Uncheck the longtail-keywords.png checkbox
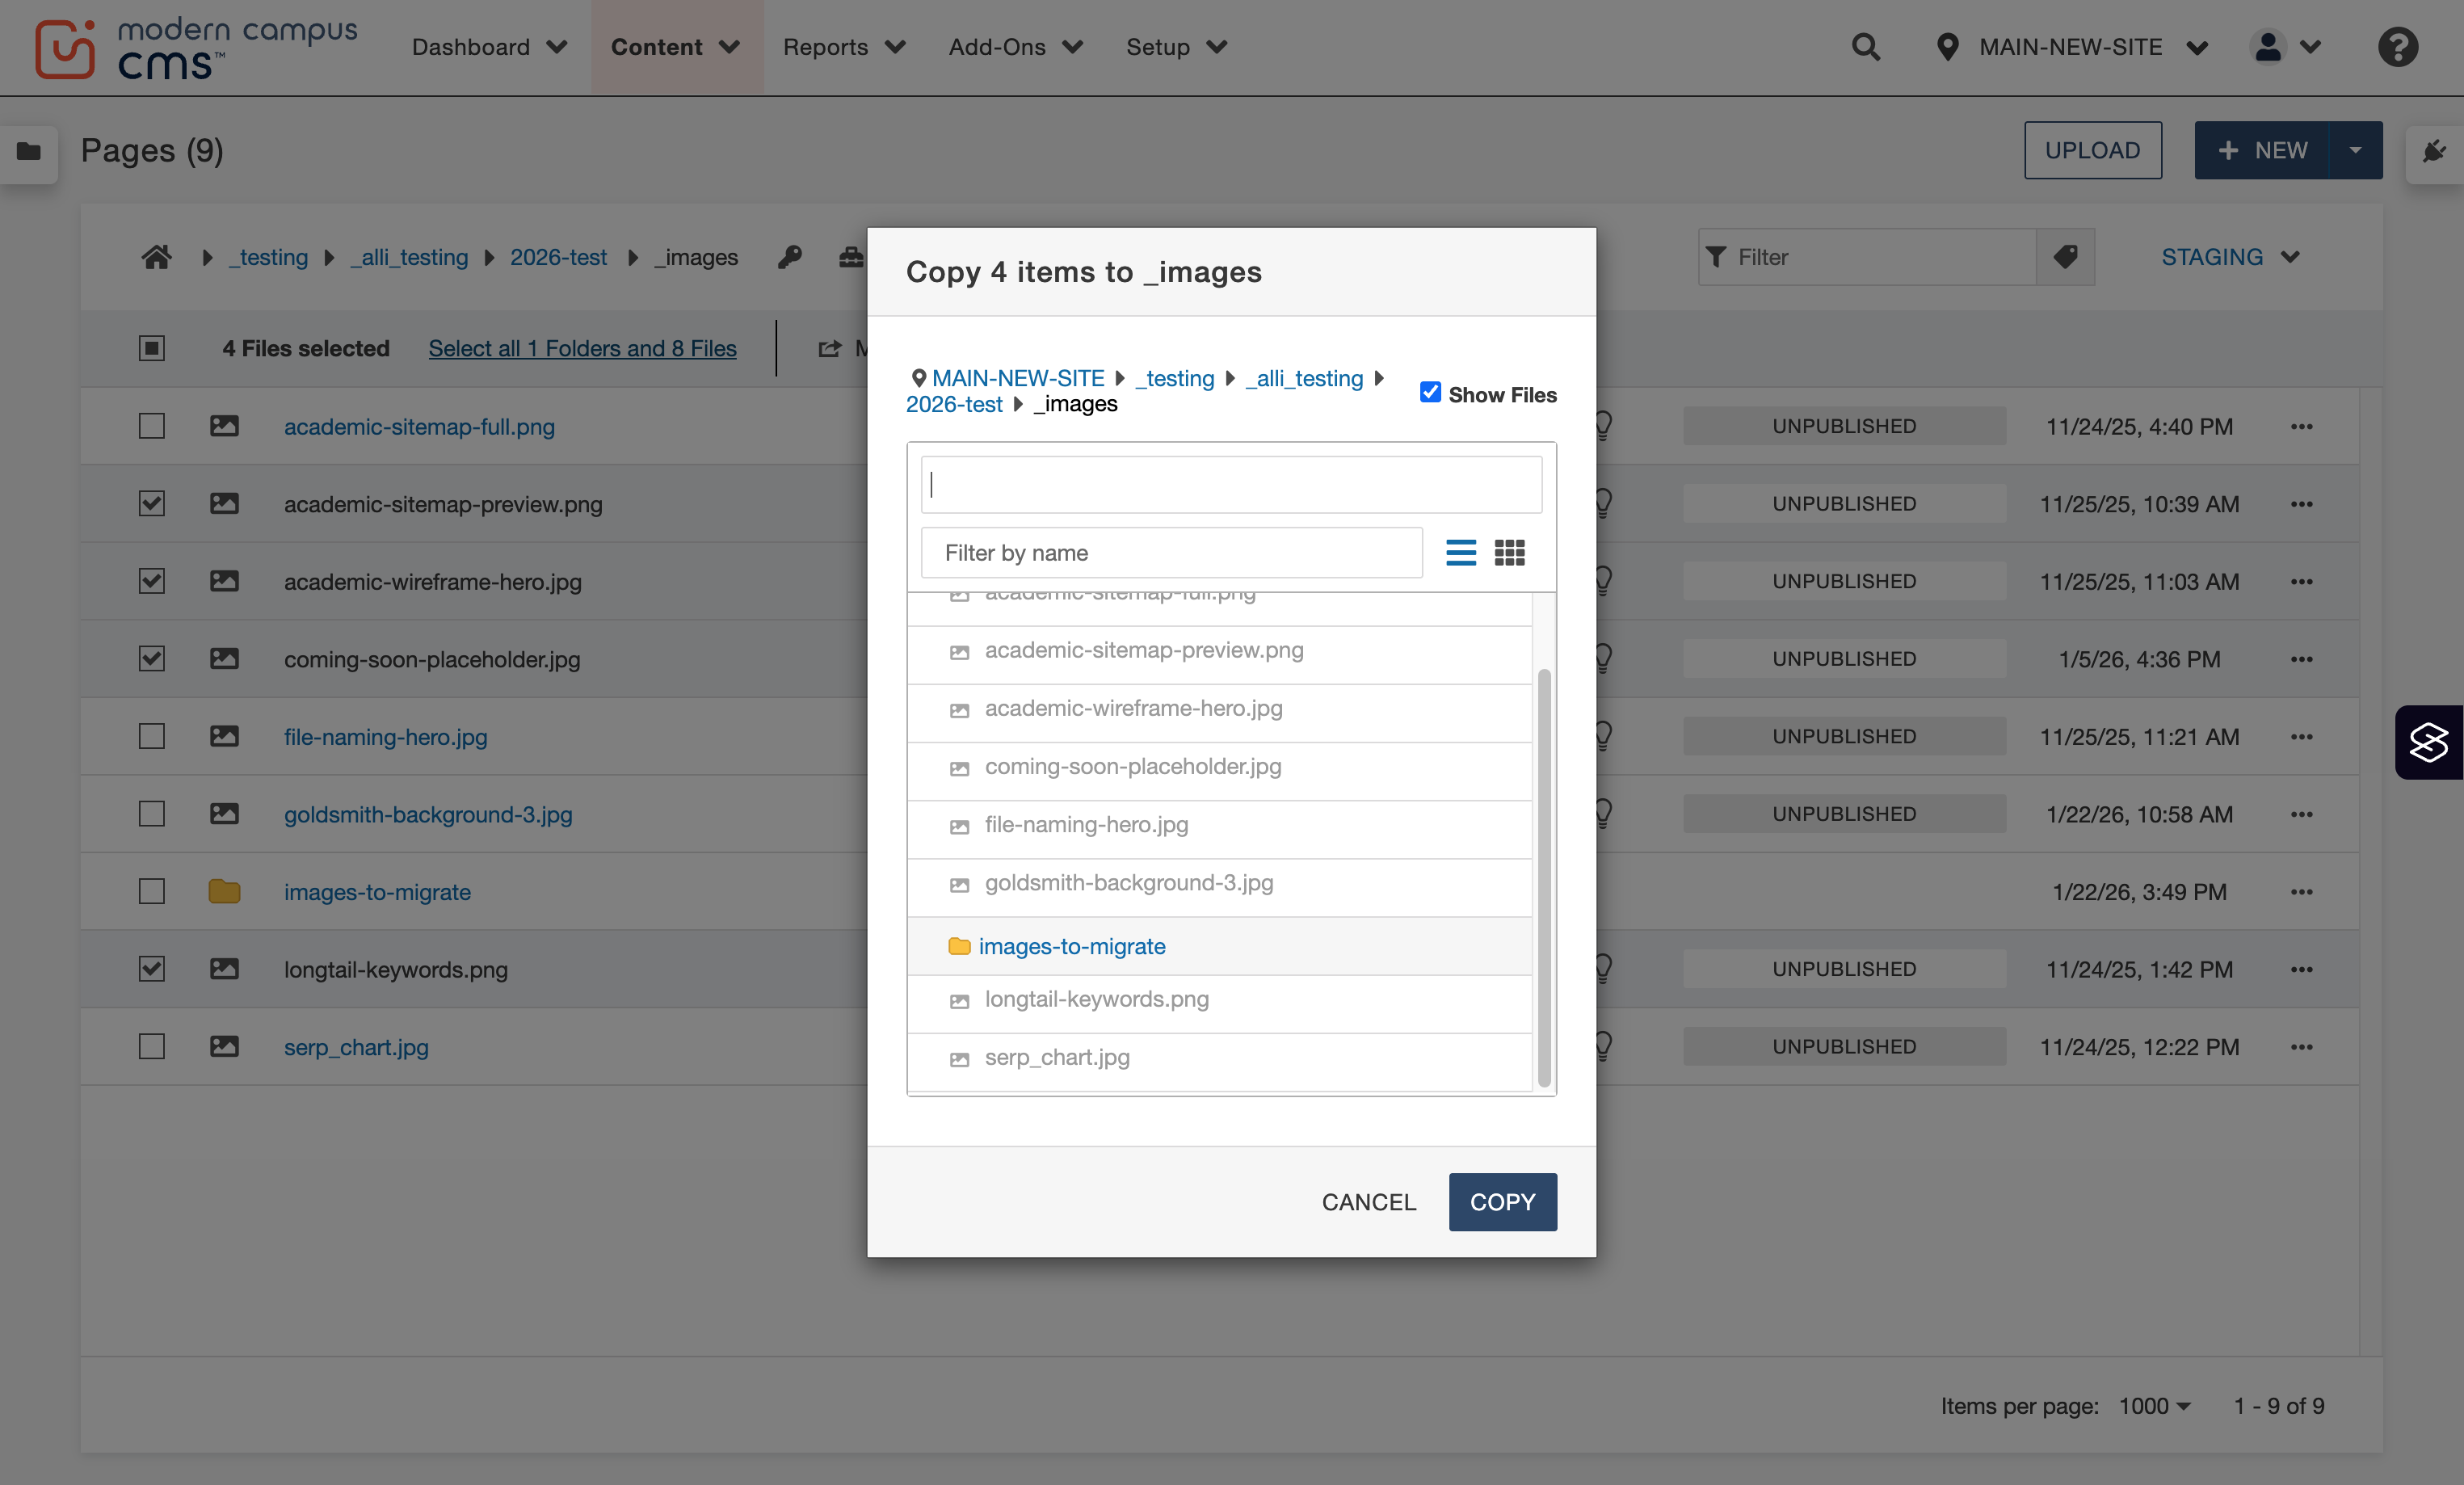Screen dimensions: 2464x1485 click(151, 969)
